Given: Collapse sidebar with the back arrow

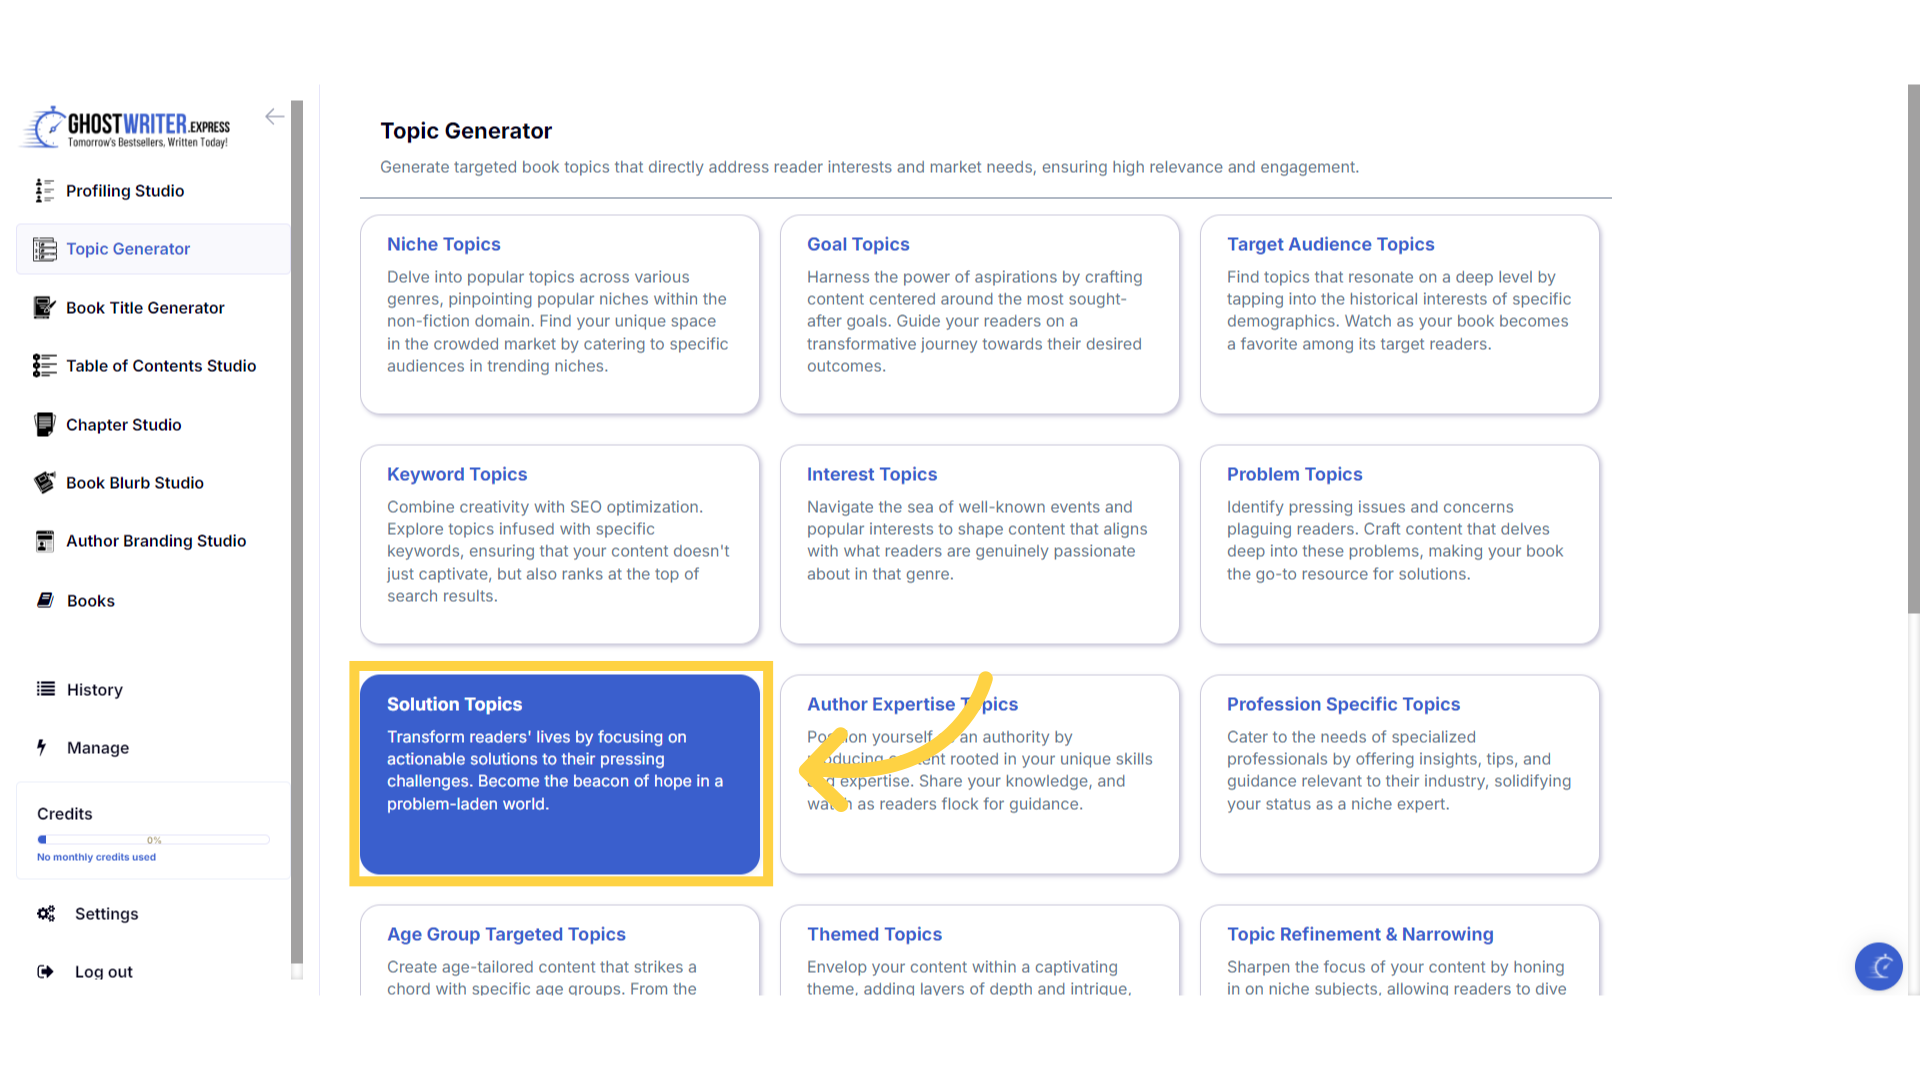Looking at the screenshot, I should [x=274, y=116].
